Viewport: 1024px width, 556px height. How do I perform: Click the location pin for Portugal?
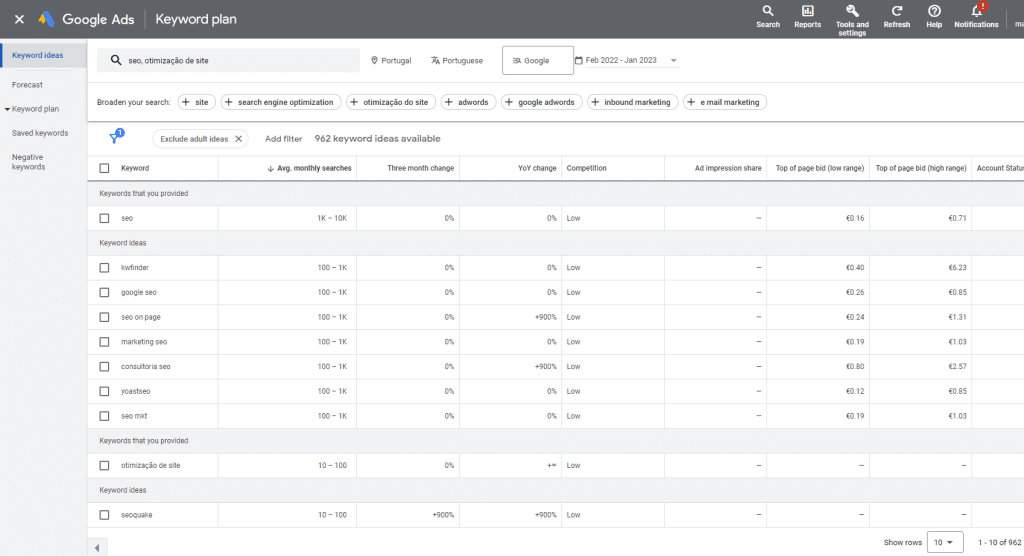coord(374,60)
